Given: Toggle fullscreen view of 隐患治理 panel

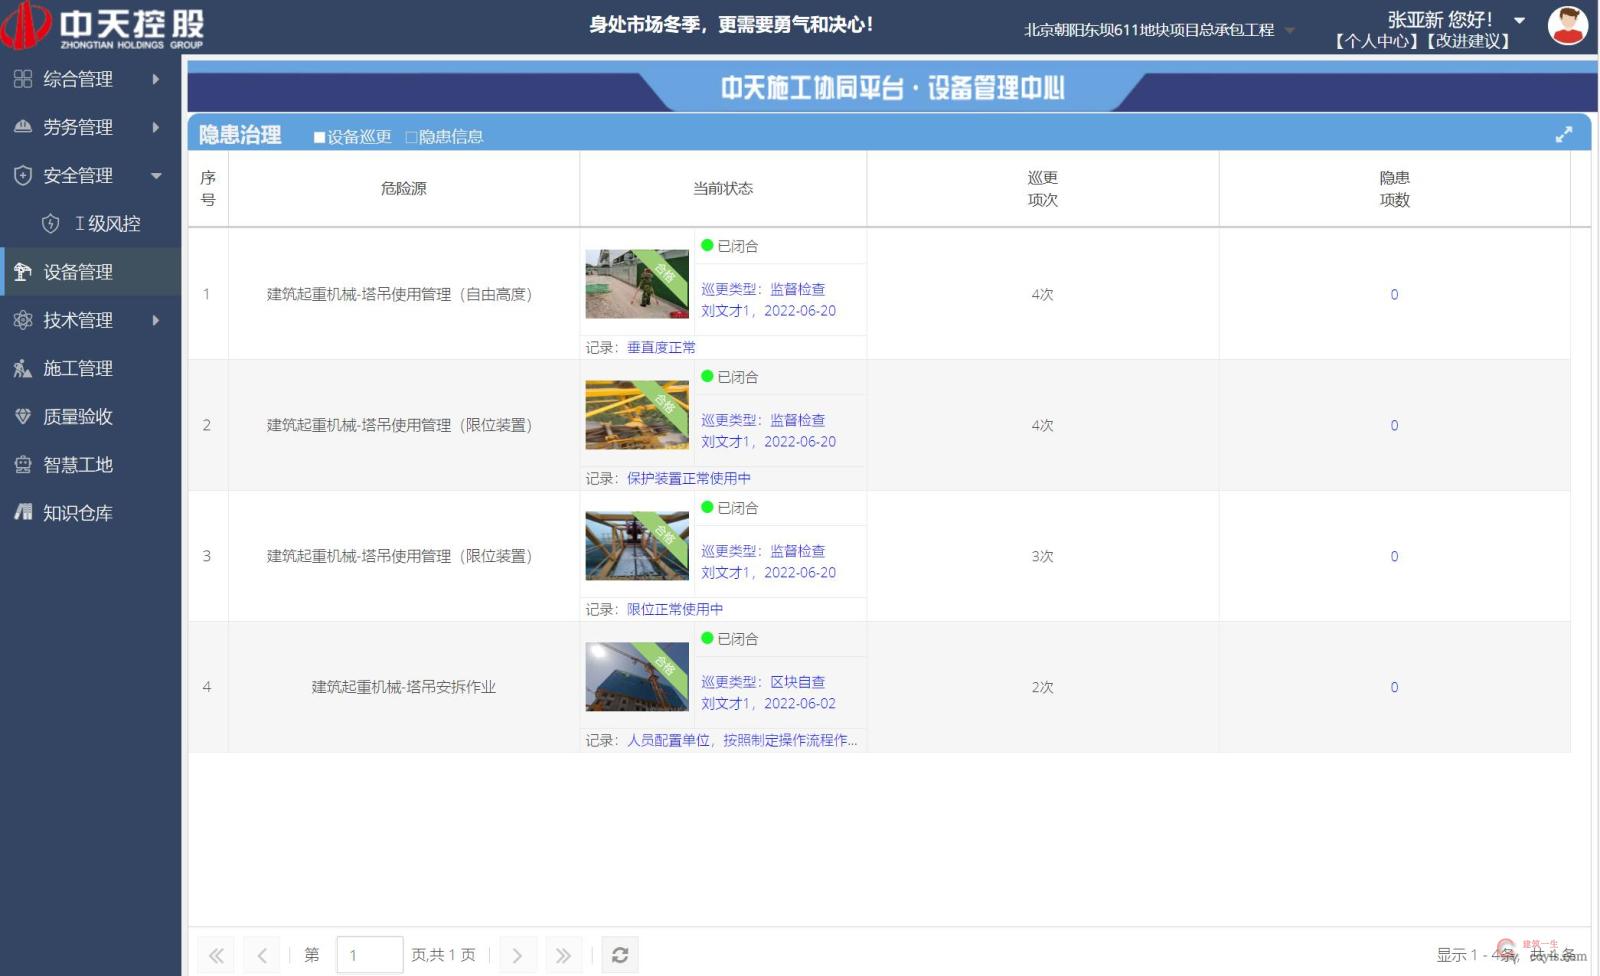Looking at the screenshot, I should click(x=1564, y=133).
